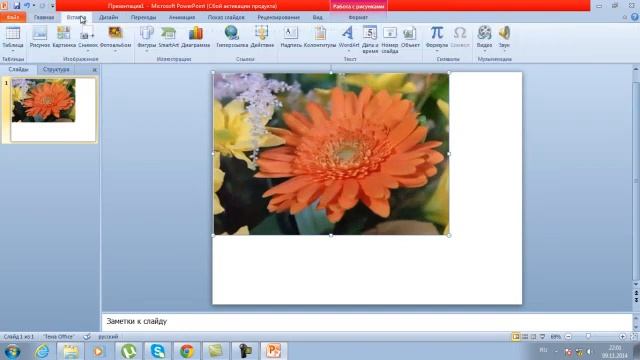This screenshot has height=360, width=640.
Task: Insert a picture via the Рисунок icon
Action: [x=40, y=37]
